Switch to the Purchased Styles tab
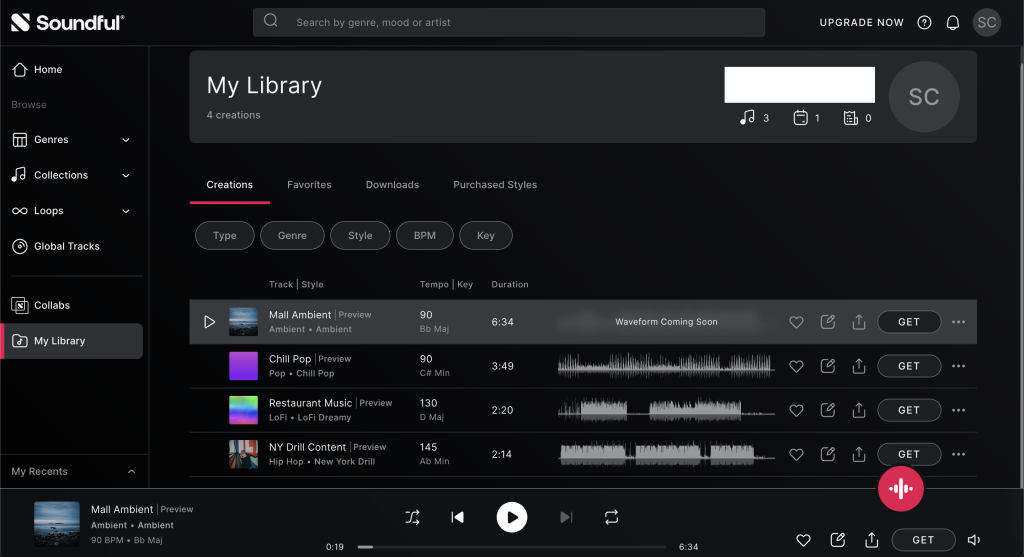Screen dimensions: 1024x557 [495, 185]
